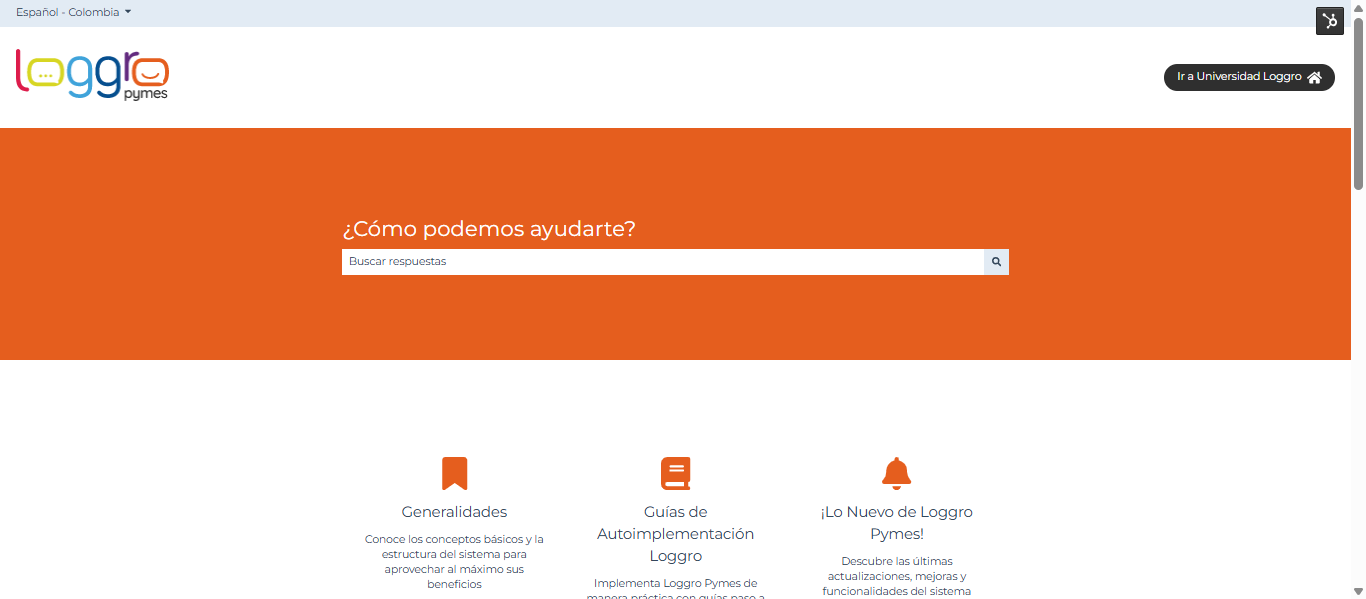This screenshot has width=1366, height=599.
Task: Click the scrollbar up arrow
Action: point(1358,6)
